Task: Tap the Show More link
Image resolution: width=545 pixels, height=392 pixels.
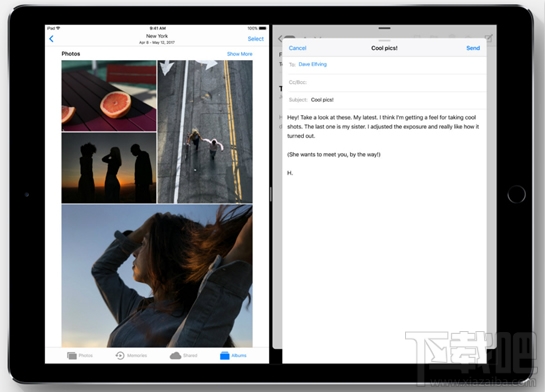Action: point(239,54)
